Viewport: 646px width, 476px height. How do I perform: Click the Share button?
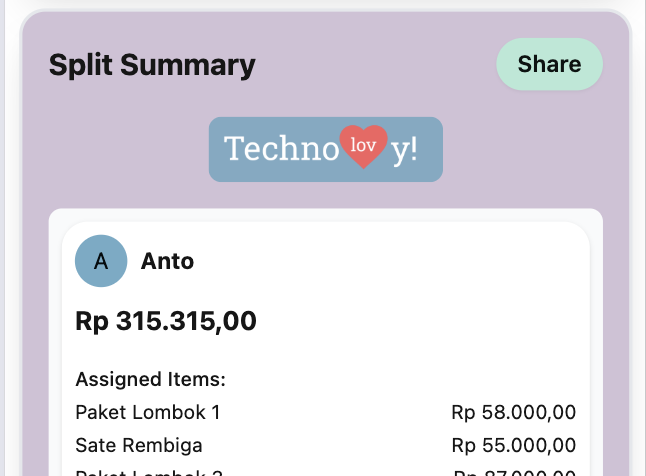[549, 64]
